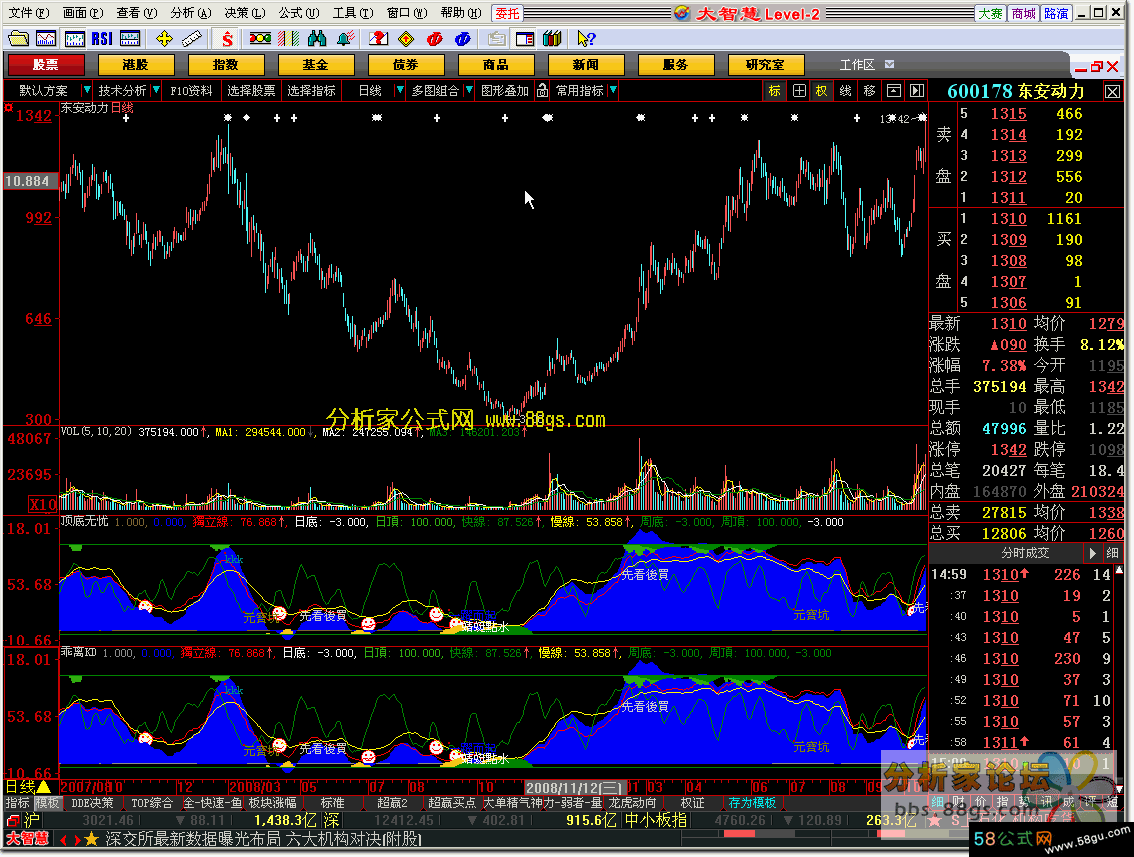This screenshot has height=857, width=1134.
Task: Click the open folder icon in toolbar
Action: click(x=18, y=38)
